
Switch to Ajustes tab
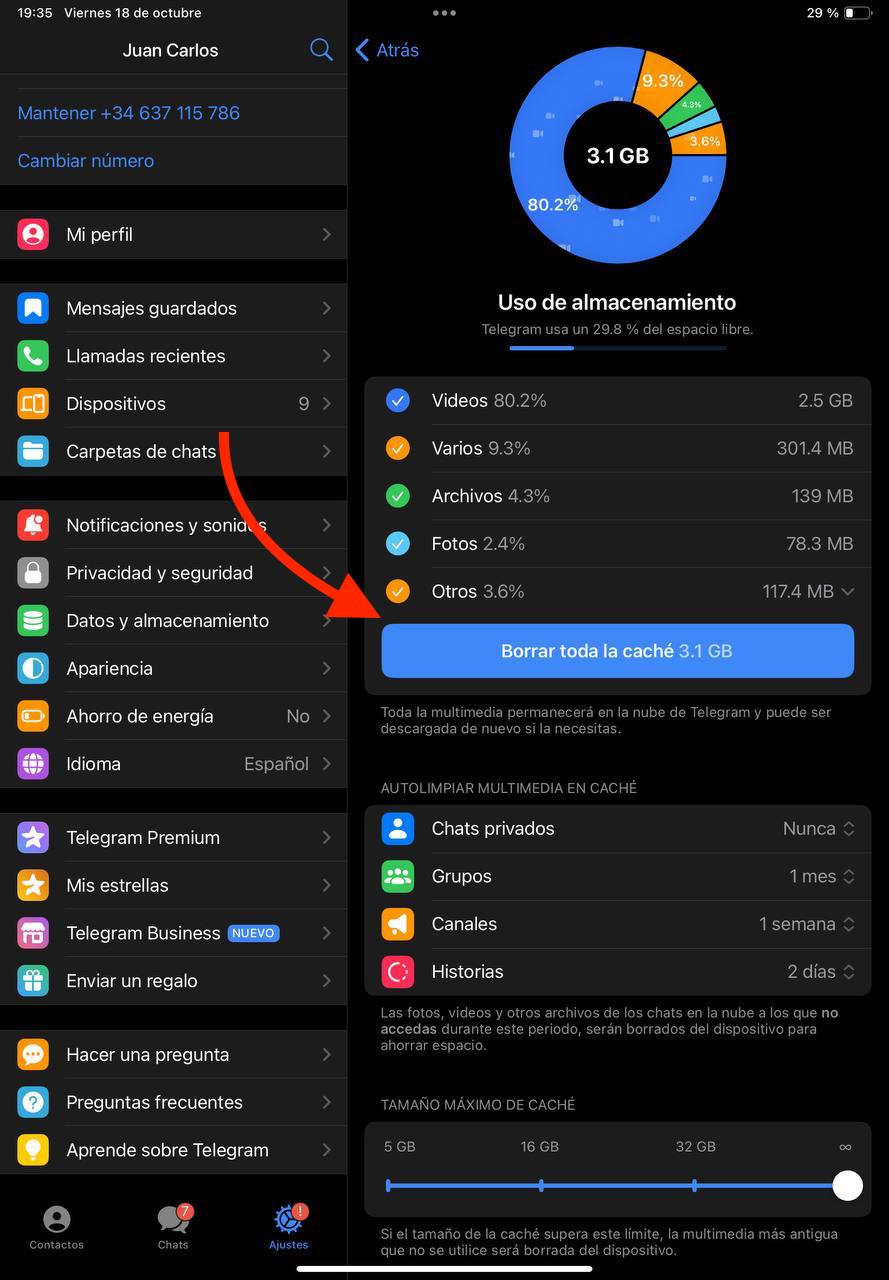[289, 1228]
